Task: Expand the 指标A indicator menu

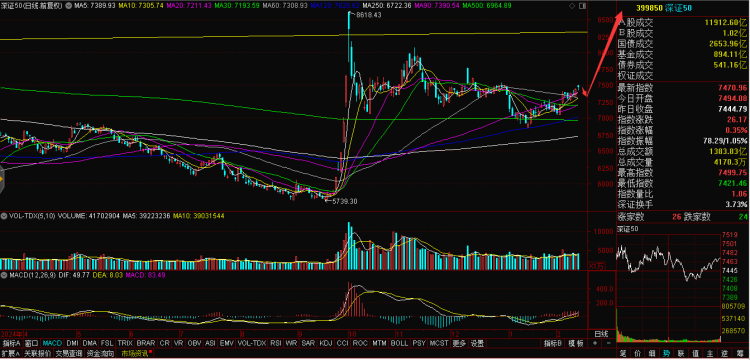Action: click(11, 343)
